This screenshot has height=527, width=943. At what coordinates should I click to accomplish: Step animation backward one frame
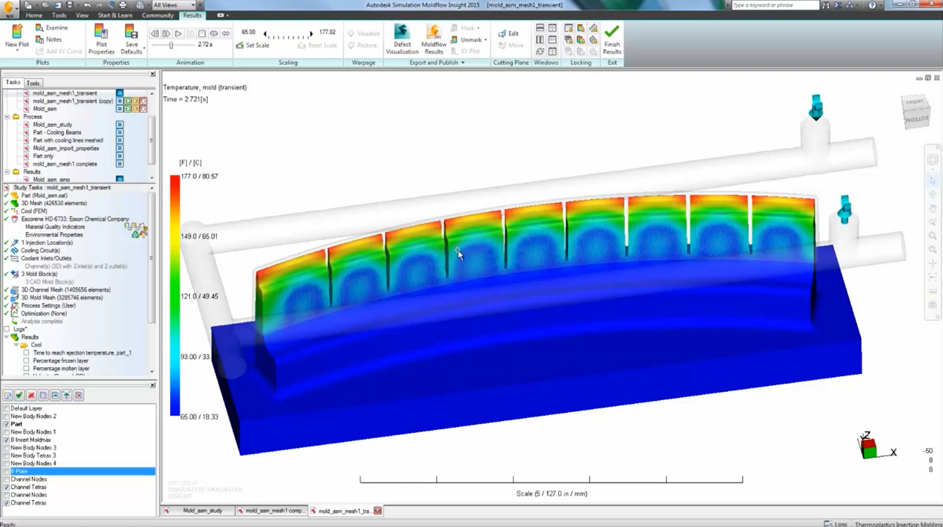coord(155,34)
